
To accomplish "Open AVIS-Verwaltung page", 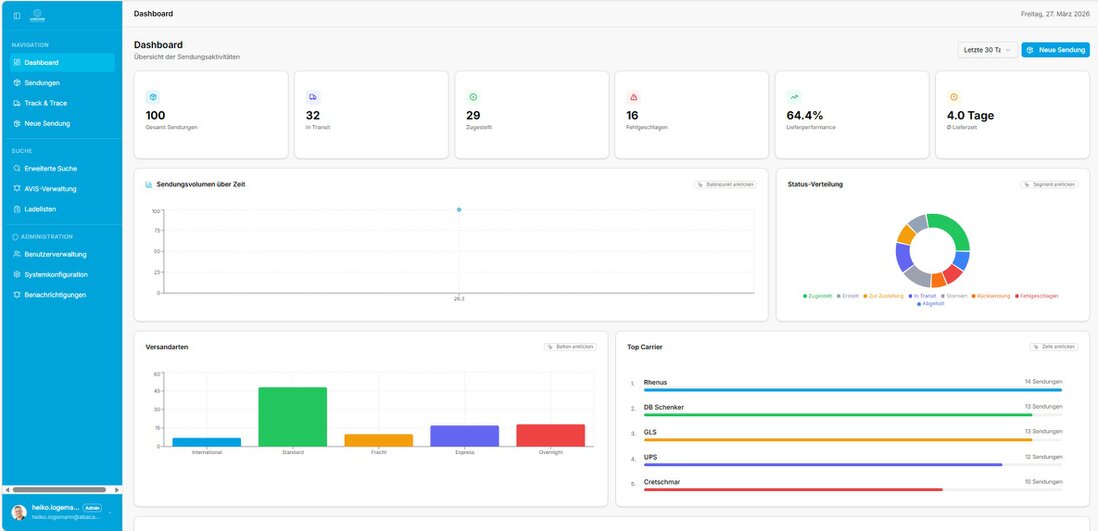I will 62,189.
